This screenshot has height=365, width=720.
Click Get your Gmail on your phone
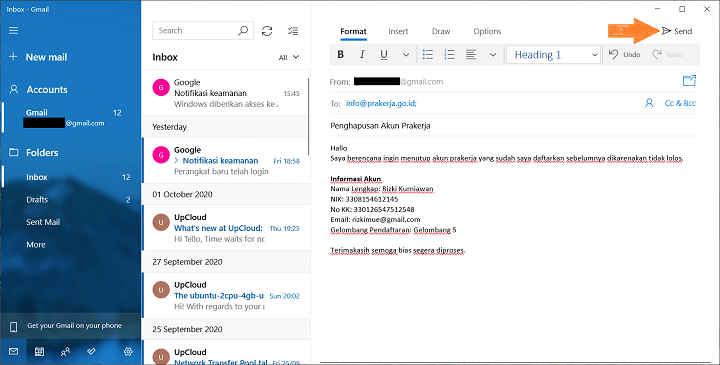70,326
